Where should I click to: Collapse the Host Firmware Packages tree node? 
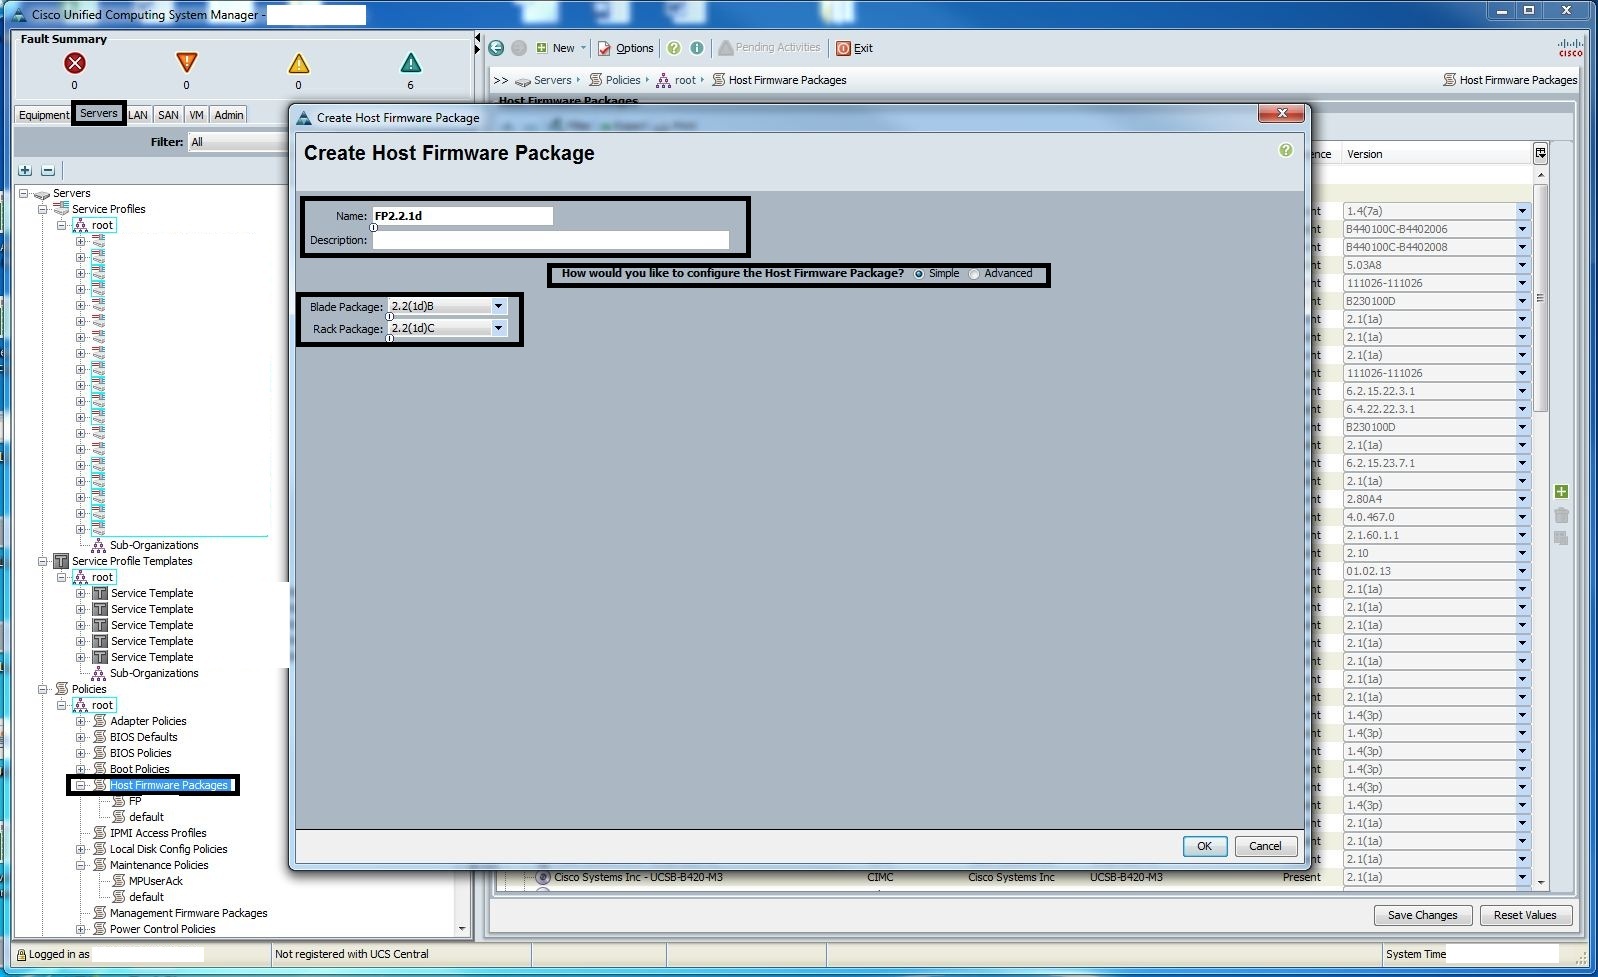click(81, 785)
